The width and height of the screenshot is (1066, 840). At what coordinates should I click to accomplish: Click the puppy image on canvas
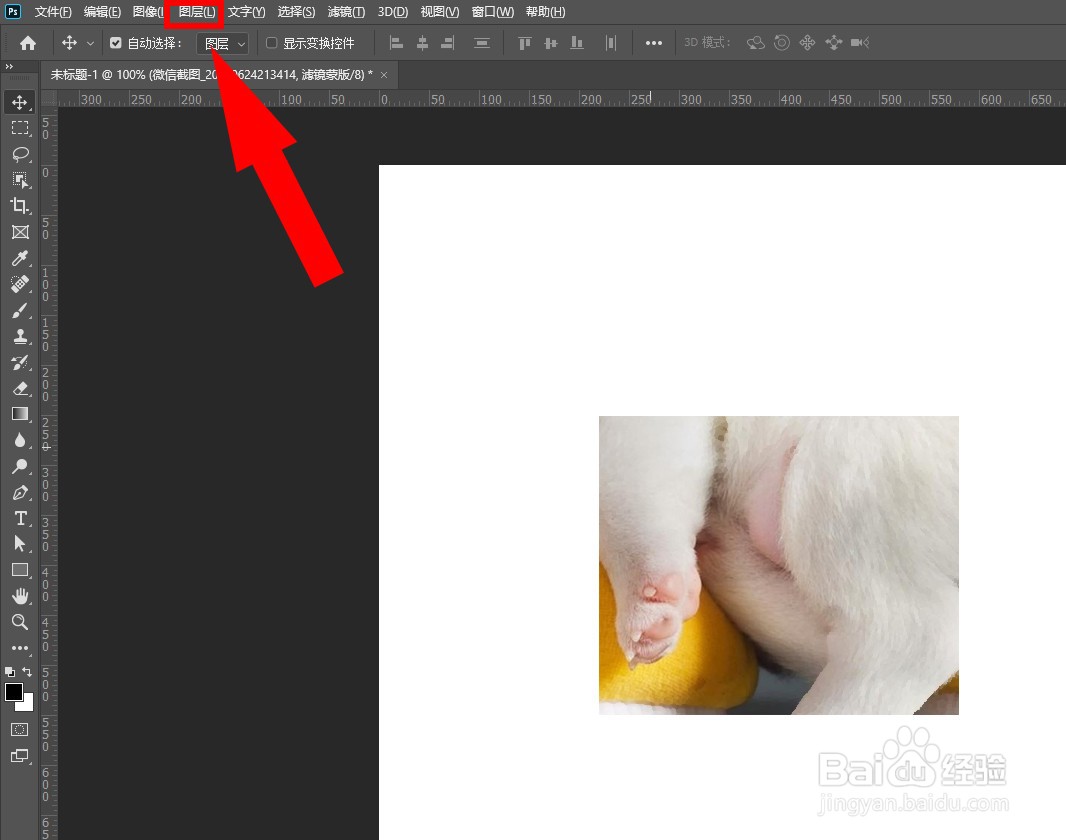[x=778, y=565]
